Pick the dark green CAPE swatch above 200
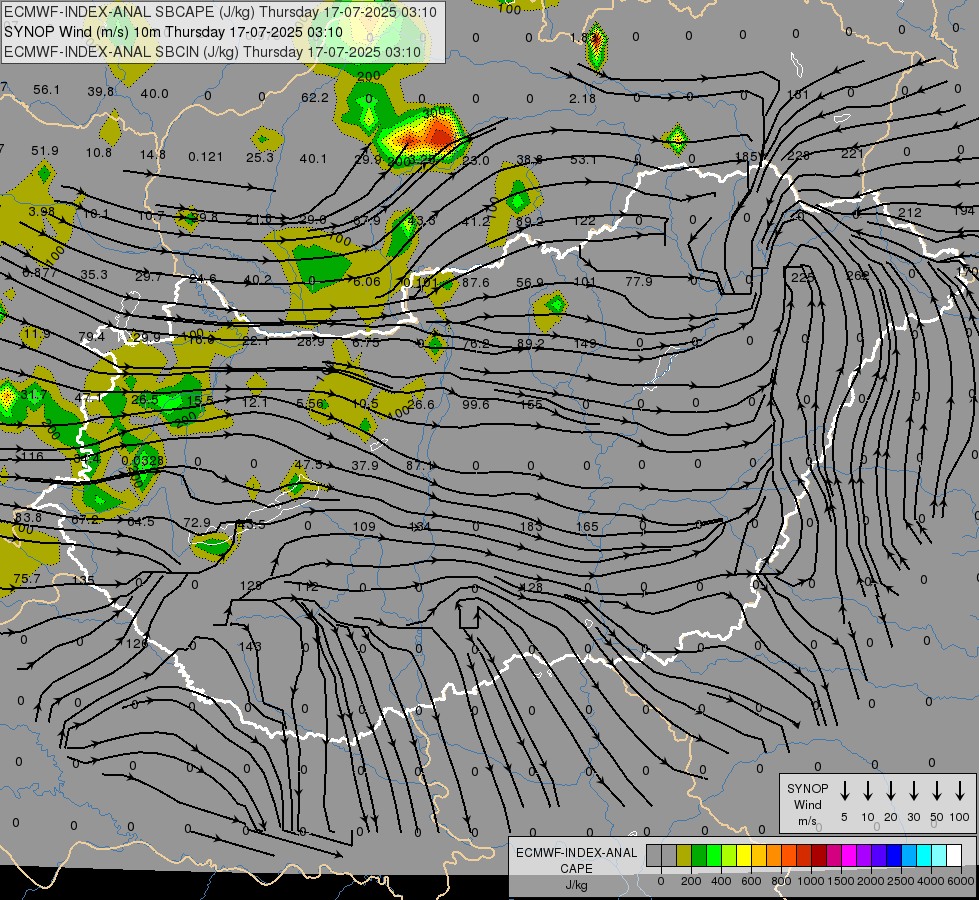Screen dimensions: 979x900 coord(699,856)
